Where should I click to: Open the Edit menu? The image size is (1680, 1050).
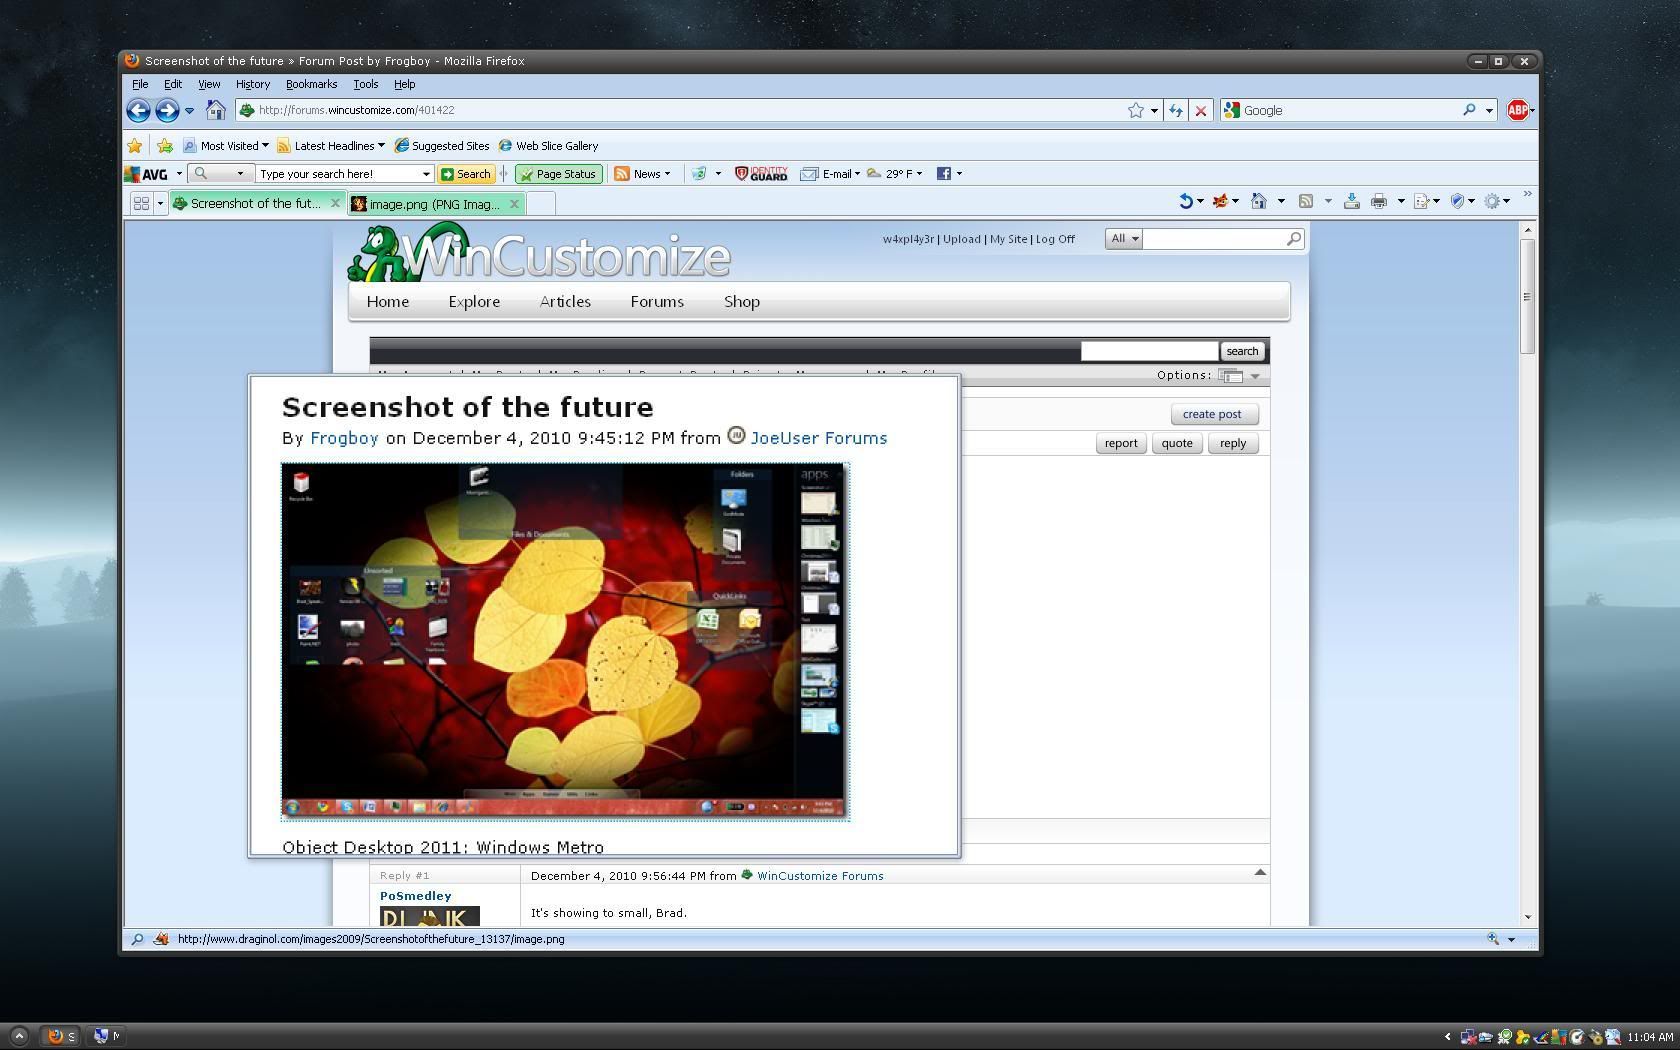pos(173,85)
